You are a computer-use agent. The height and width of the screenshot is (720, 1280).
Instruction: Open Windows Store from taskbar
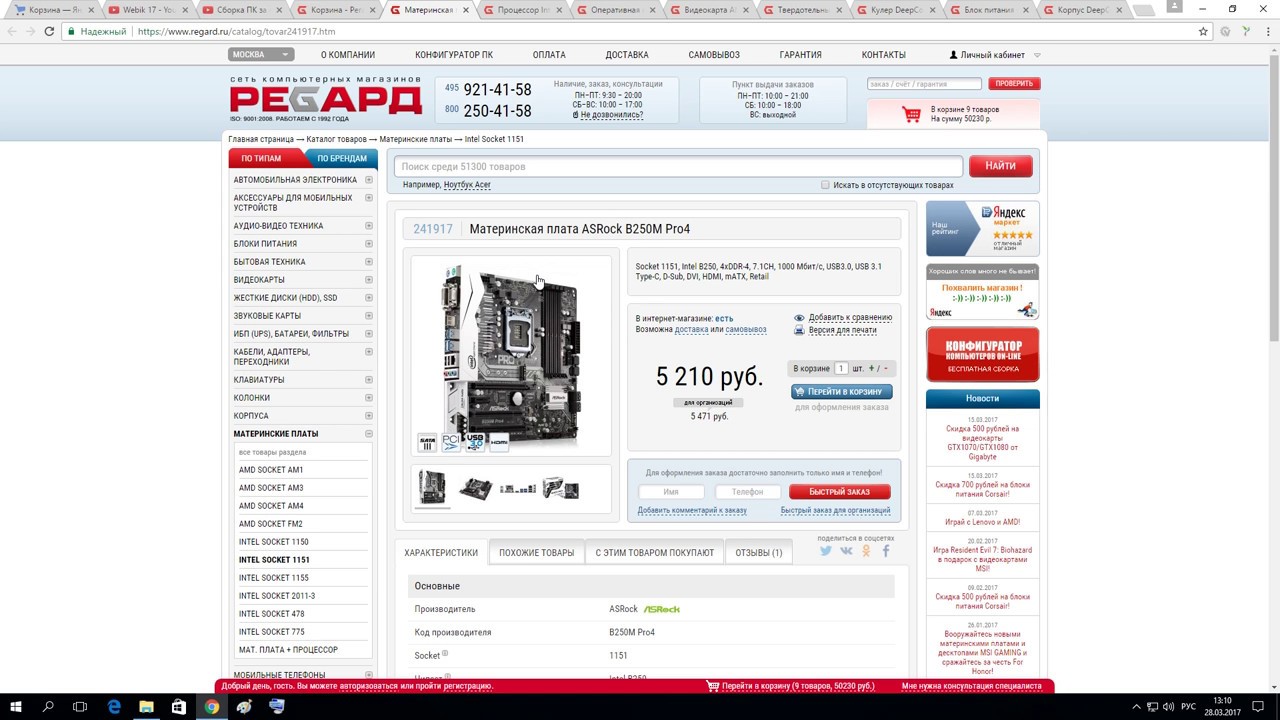point(179,706)
